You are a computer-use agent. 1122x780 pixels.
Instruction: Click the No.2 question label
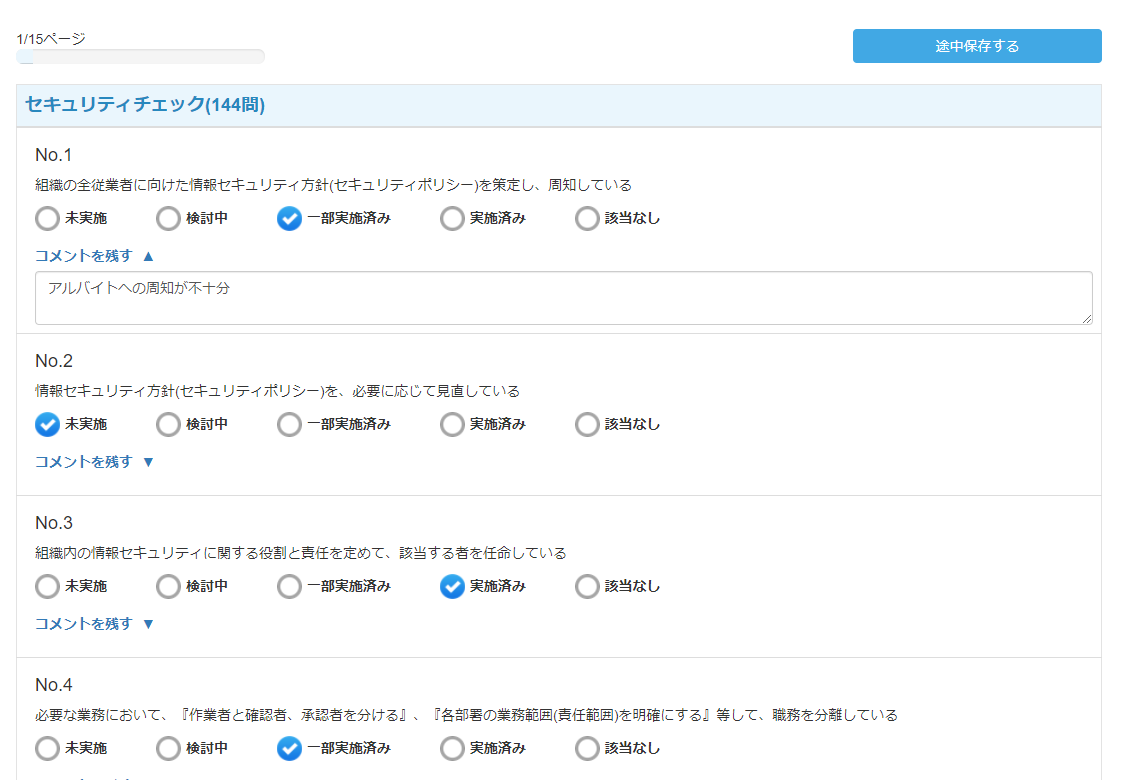54,361
